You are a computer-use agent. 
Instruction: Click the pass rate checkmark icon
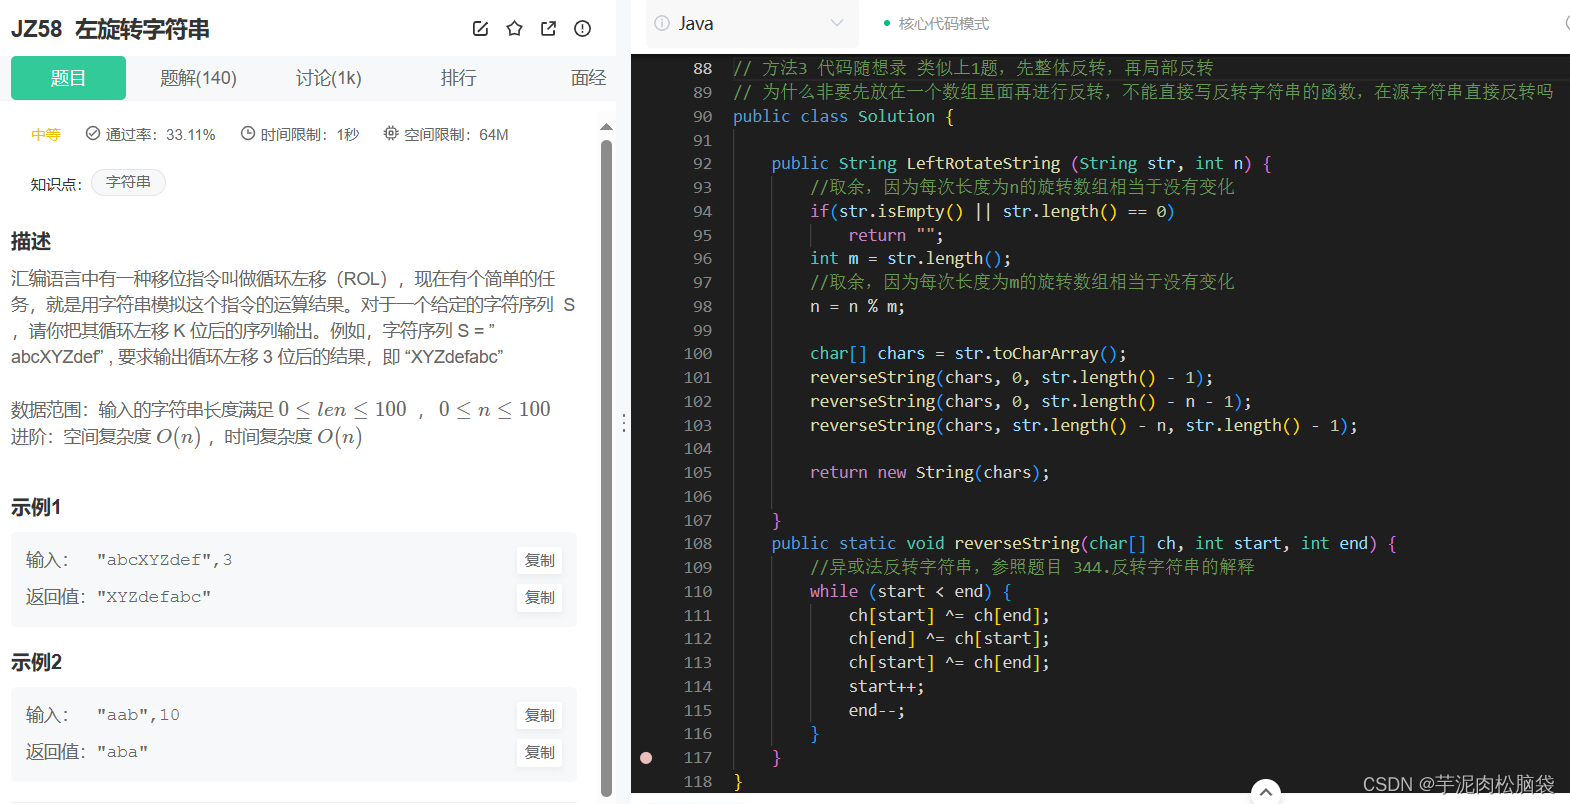tap(93, 133)
